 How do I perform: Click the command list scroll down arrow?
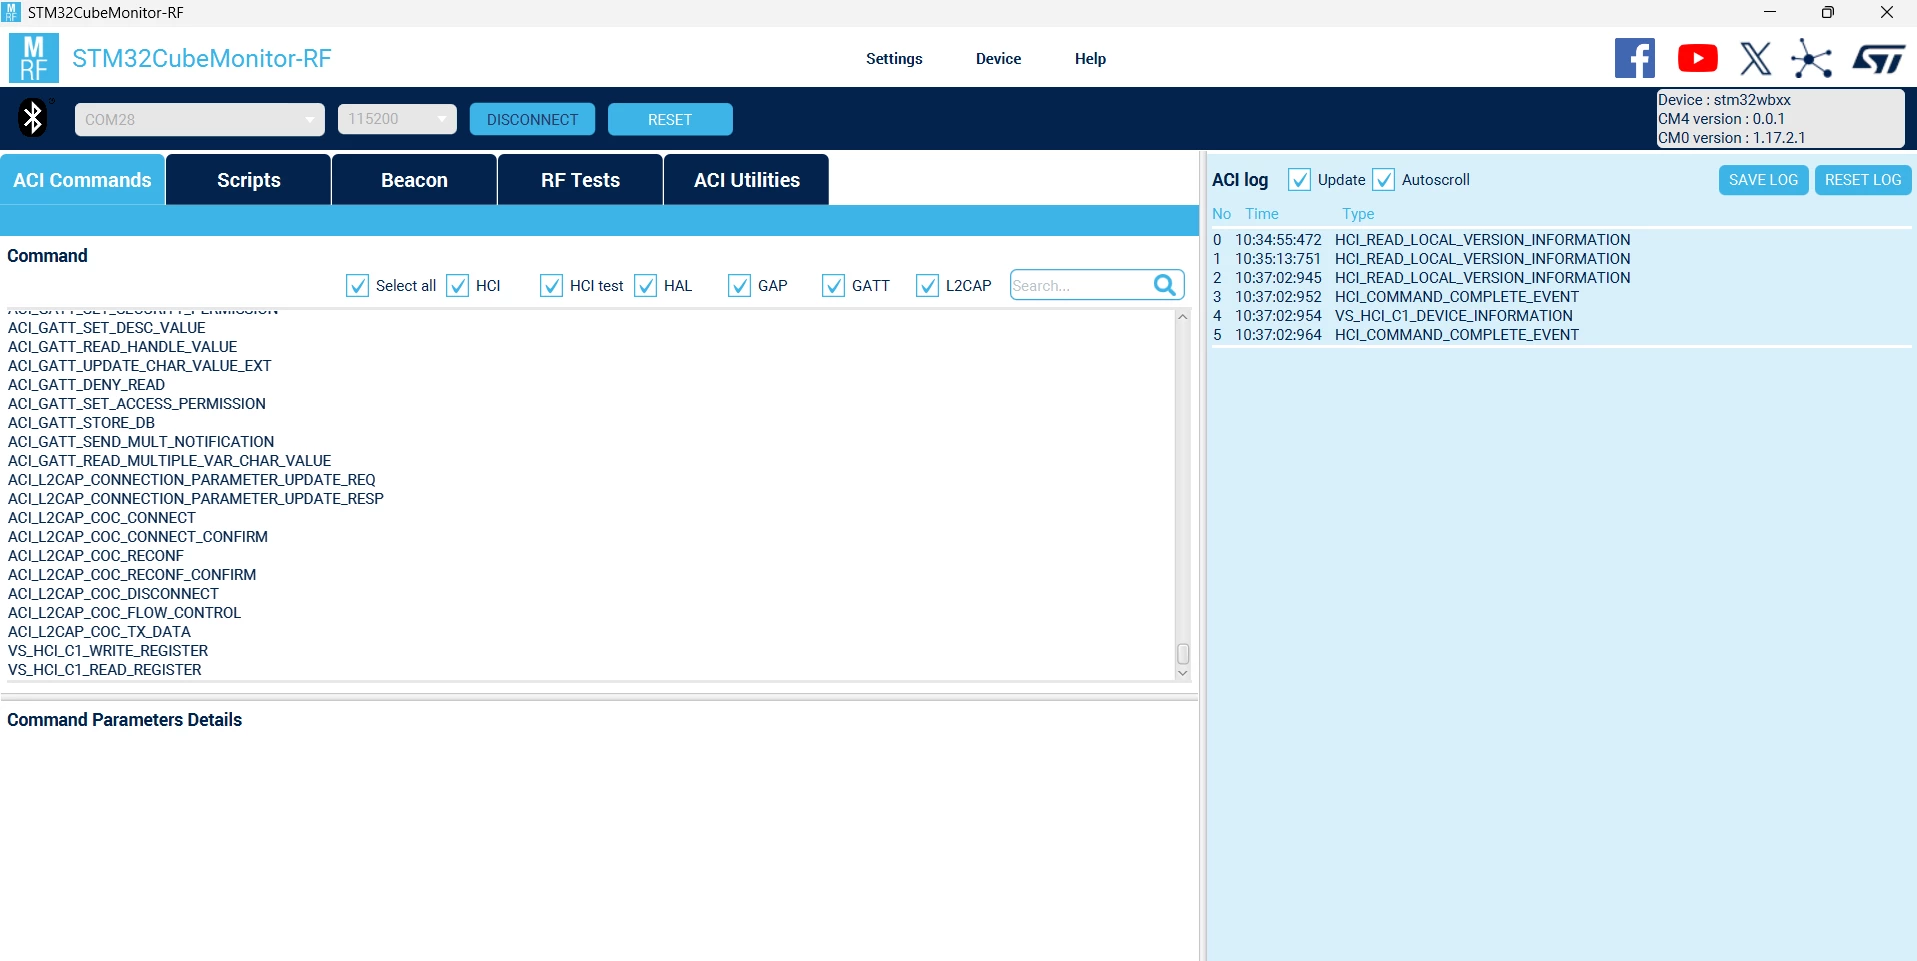click(x=1183, y=673)
